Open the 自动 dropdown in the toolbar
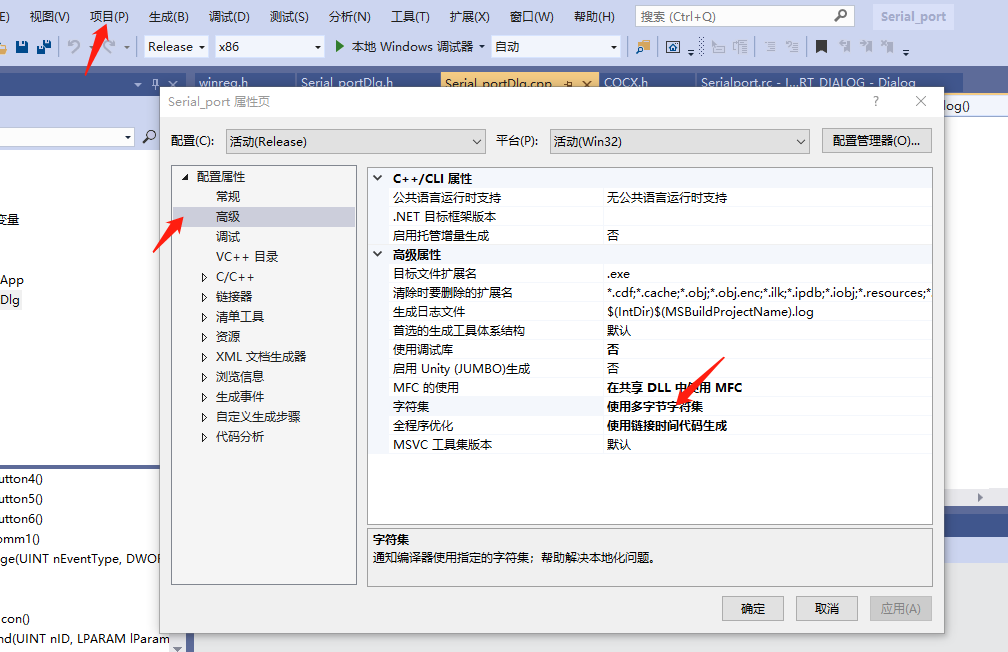Screen dimensions: 1008x652 tap(556, 47)
